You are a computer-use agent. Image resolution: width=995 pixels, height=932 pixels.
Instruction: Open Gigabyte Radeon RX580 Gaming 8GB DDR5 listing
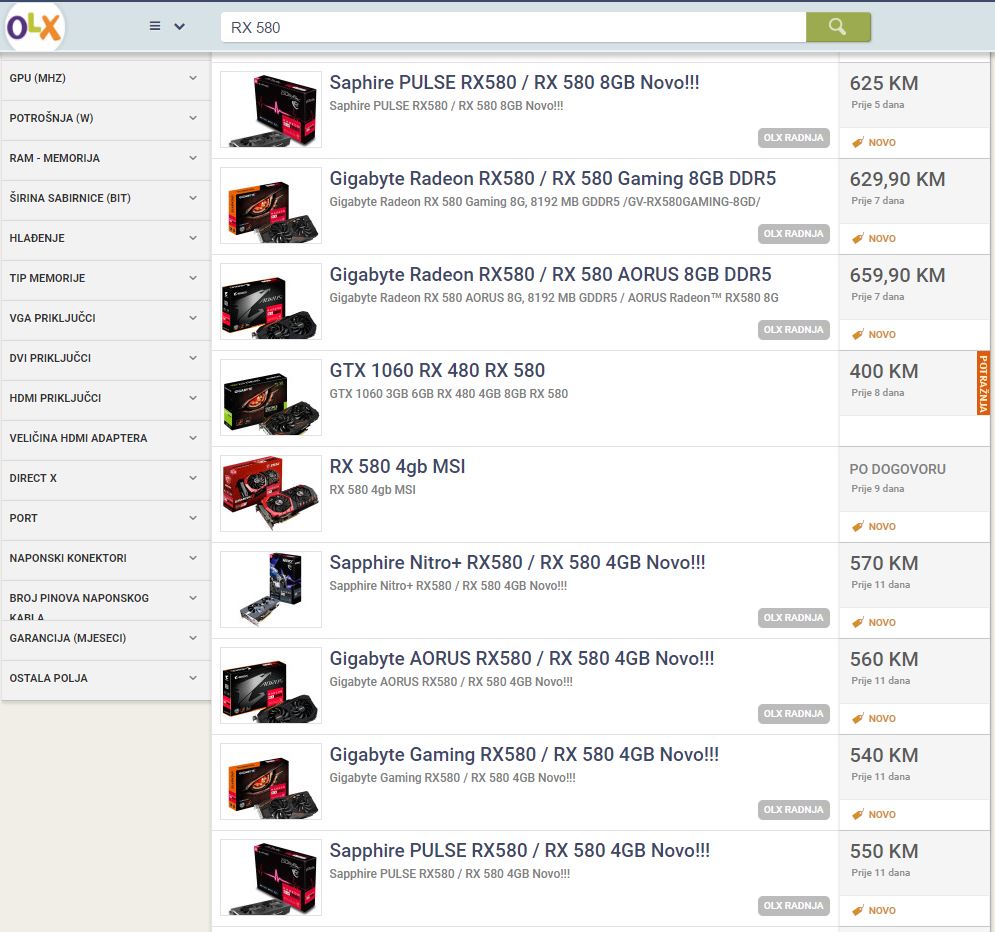[x=552, y=179]
